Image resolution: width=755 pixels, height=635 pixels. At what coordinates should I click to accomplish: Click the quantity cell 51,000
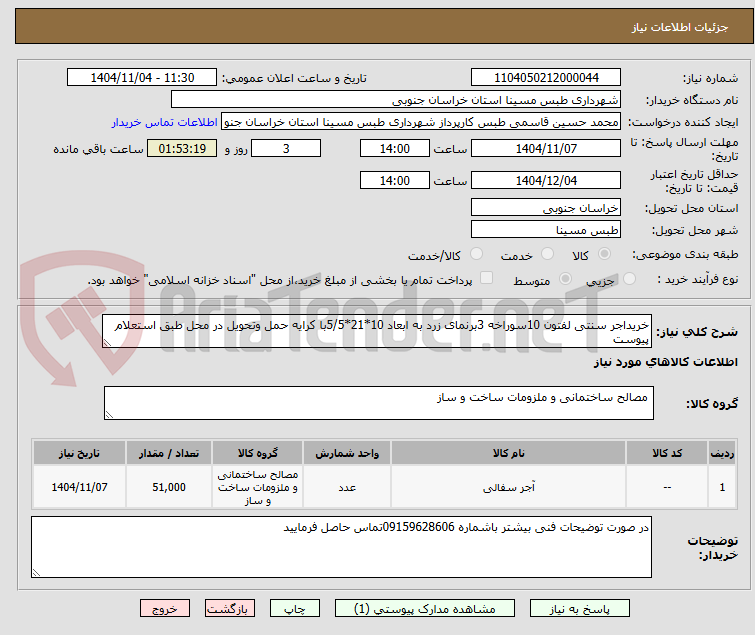pyautogui.click(x=169, y=487)
